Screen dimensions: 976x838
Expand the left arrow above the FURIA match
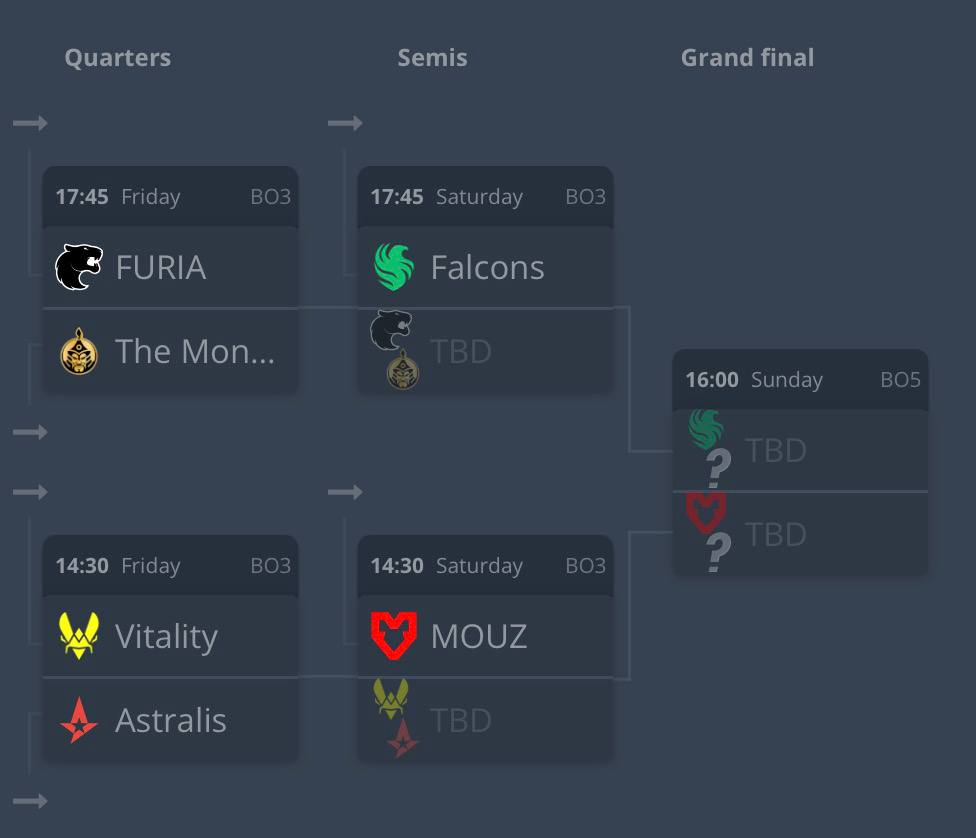click(30, 122)
